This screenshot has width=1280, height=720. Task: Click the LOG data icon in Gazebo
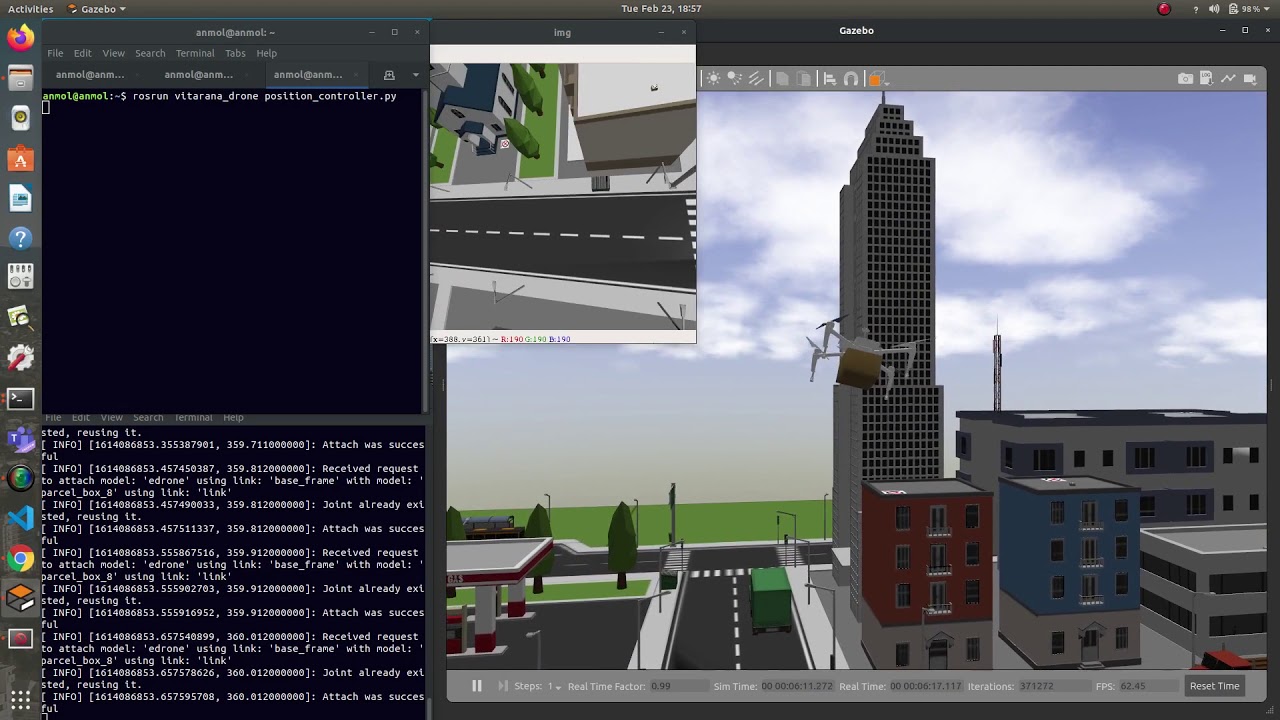1207,78
